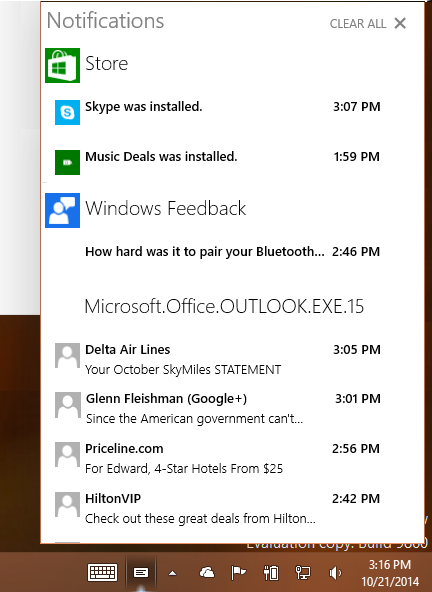The image size is (432, 592).
Task: Open Glenn Fleishman (Google+) notification
Action: [217, 408]
